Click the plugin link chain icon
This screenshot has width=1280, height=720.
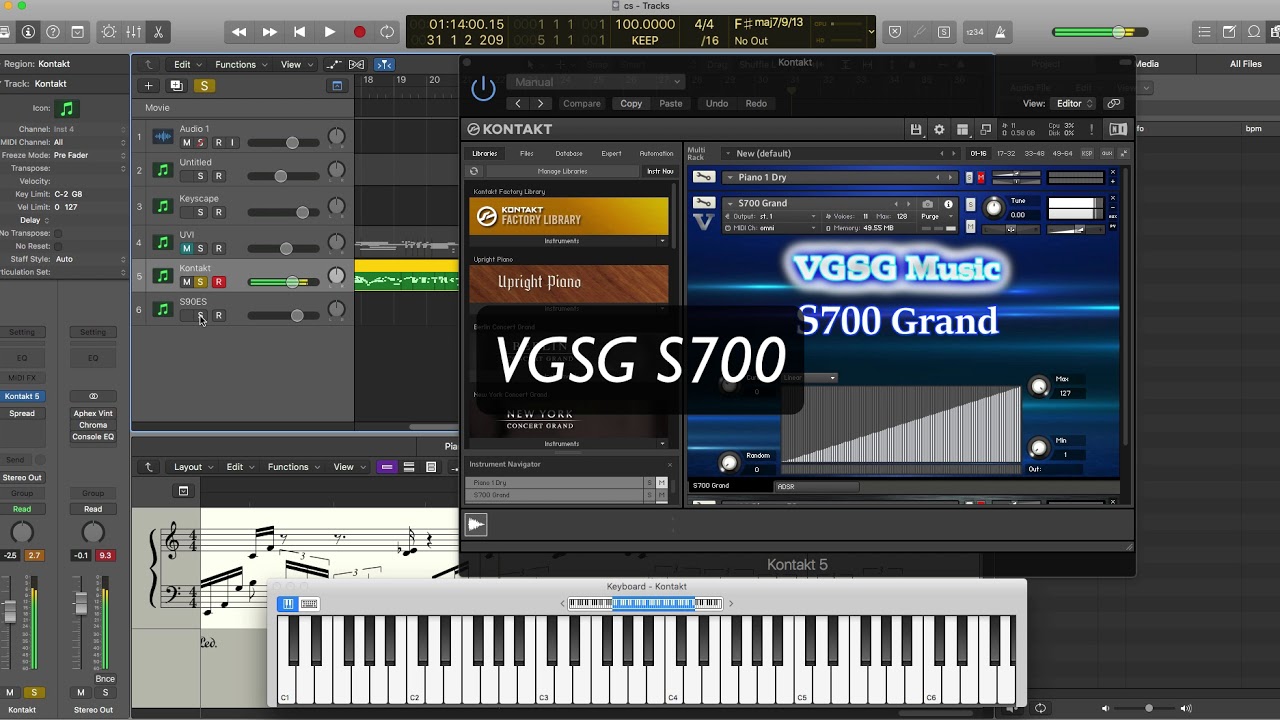tap(1113, 103)
